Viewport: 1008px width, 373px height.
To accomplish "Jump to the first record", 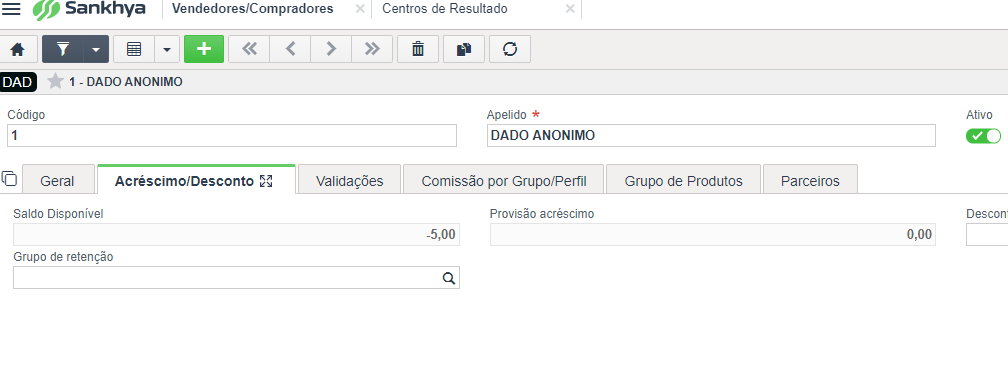I will 249,50.
